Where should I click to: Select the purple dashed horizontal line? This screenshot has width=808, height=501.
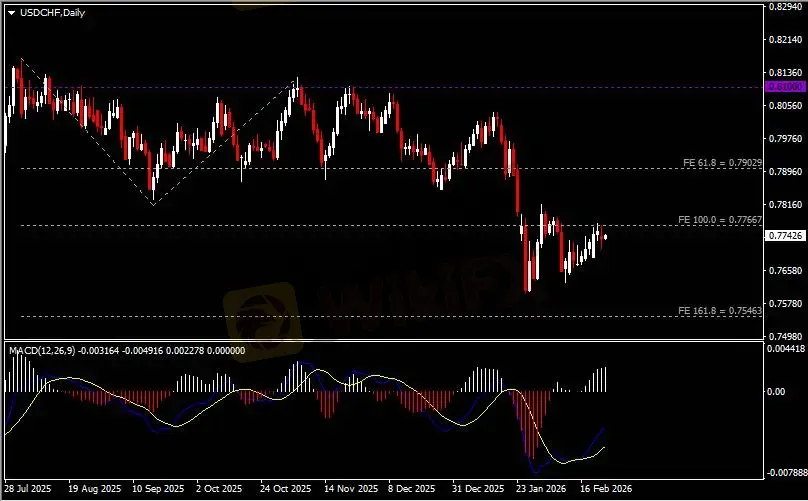pyautogui.click(x=400, y=87)
